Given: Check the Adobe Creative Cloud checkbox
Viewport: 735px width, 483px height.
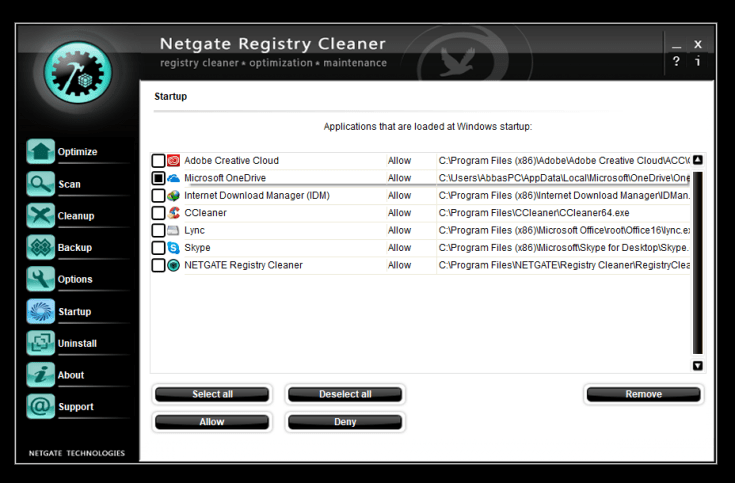Looking at the screenshot, I should tap(158, 160).
